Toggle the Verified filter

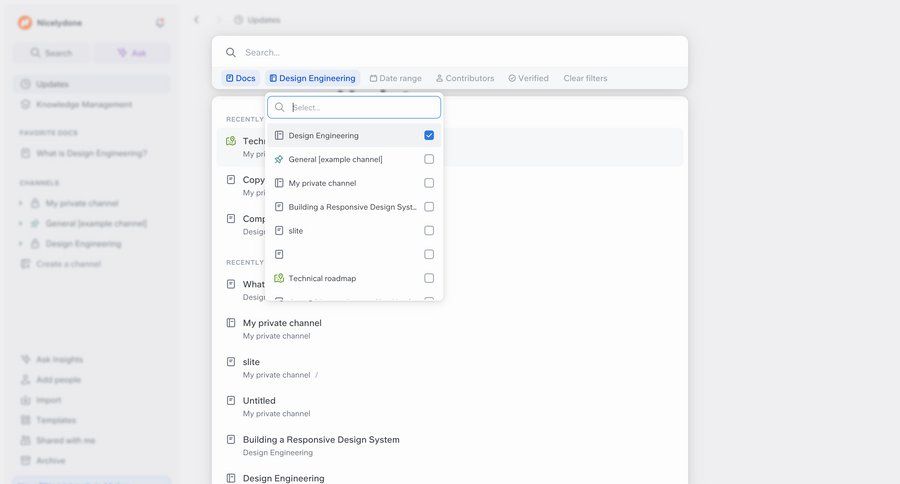[x=528, y=78]
